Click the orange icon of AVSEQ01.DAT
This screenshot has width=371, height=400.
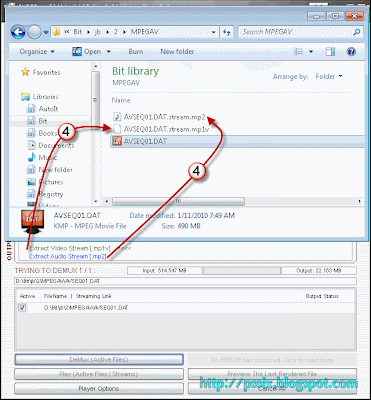click(x=117, y=141)
